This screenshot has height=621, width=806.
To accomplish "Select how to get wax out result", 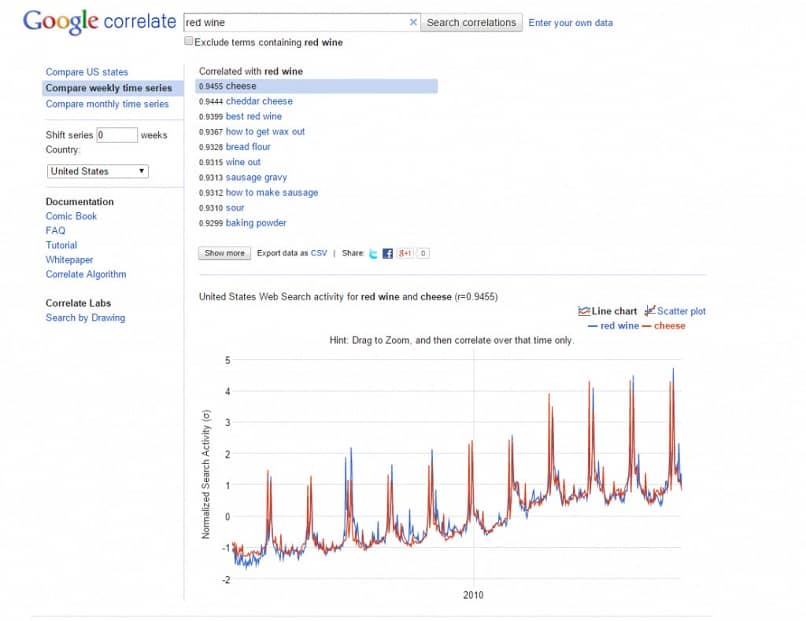I will [265, 132].
